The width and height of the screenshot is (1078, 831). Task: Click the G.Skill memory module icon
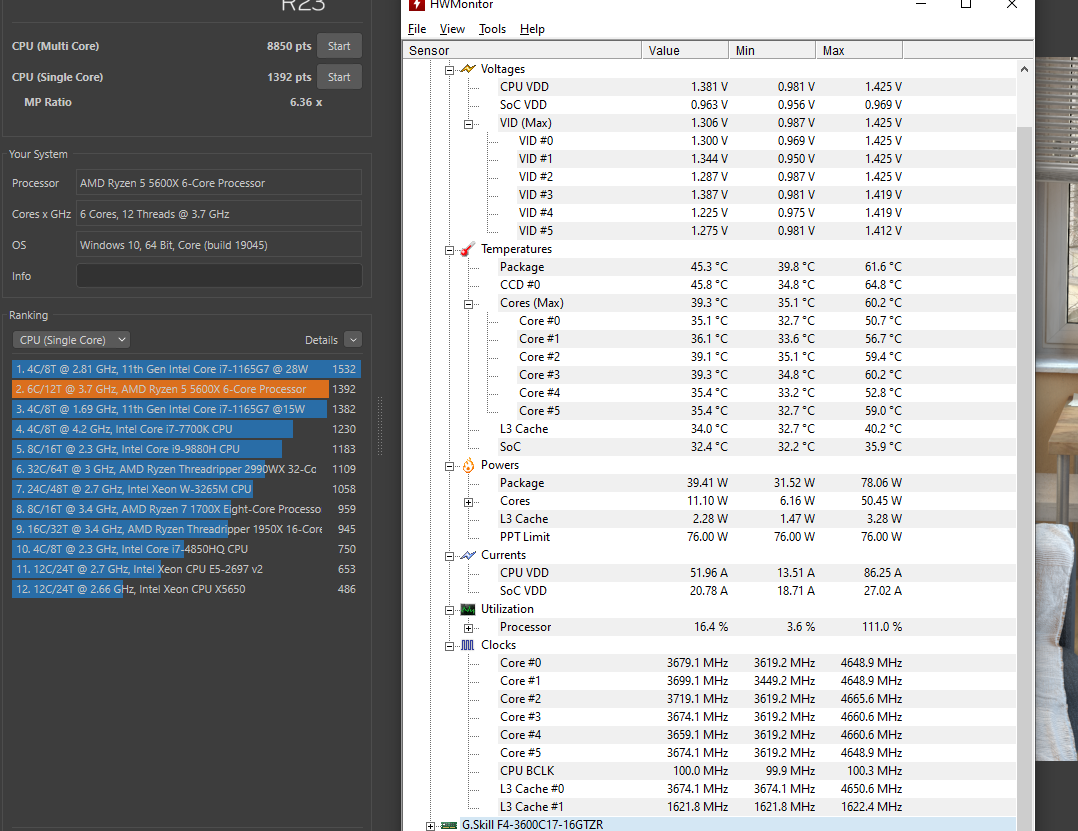click(449, 825)
